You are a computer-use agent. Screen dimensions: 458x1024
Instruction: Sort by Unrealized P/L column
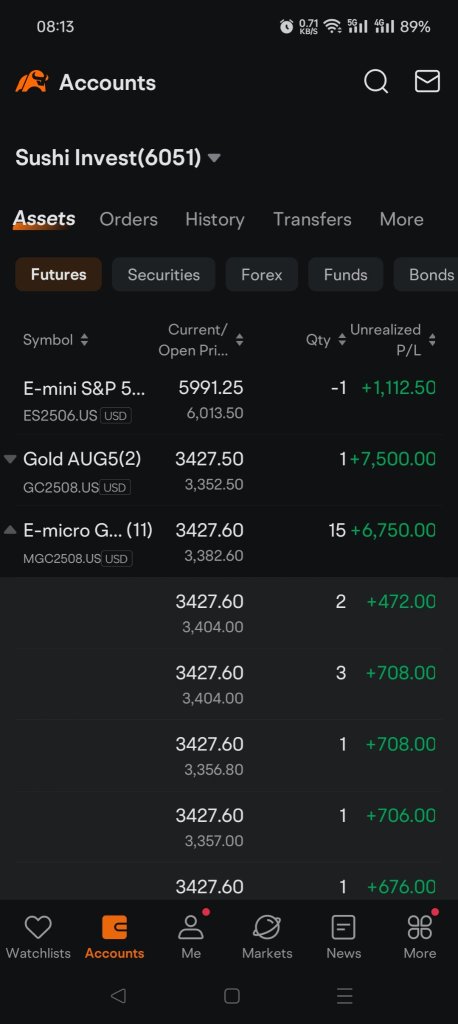[x=392, y=340]
